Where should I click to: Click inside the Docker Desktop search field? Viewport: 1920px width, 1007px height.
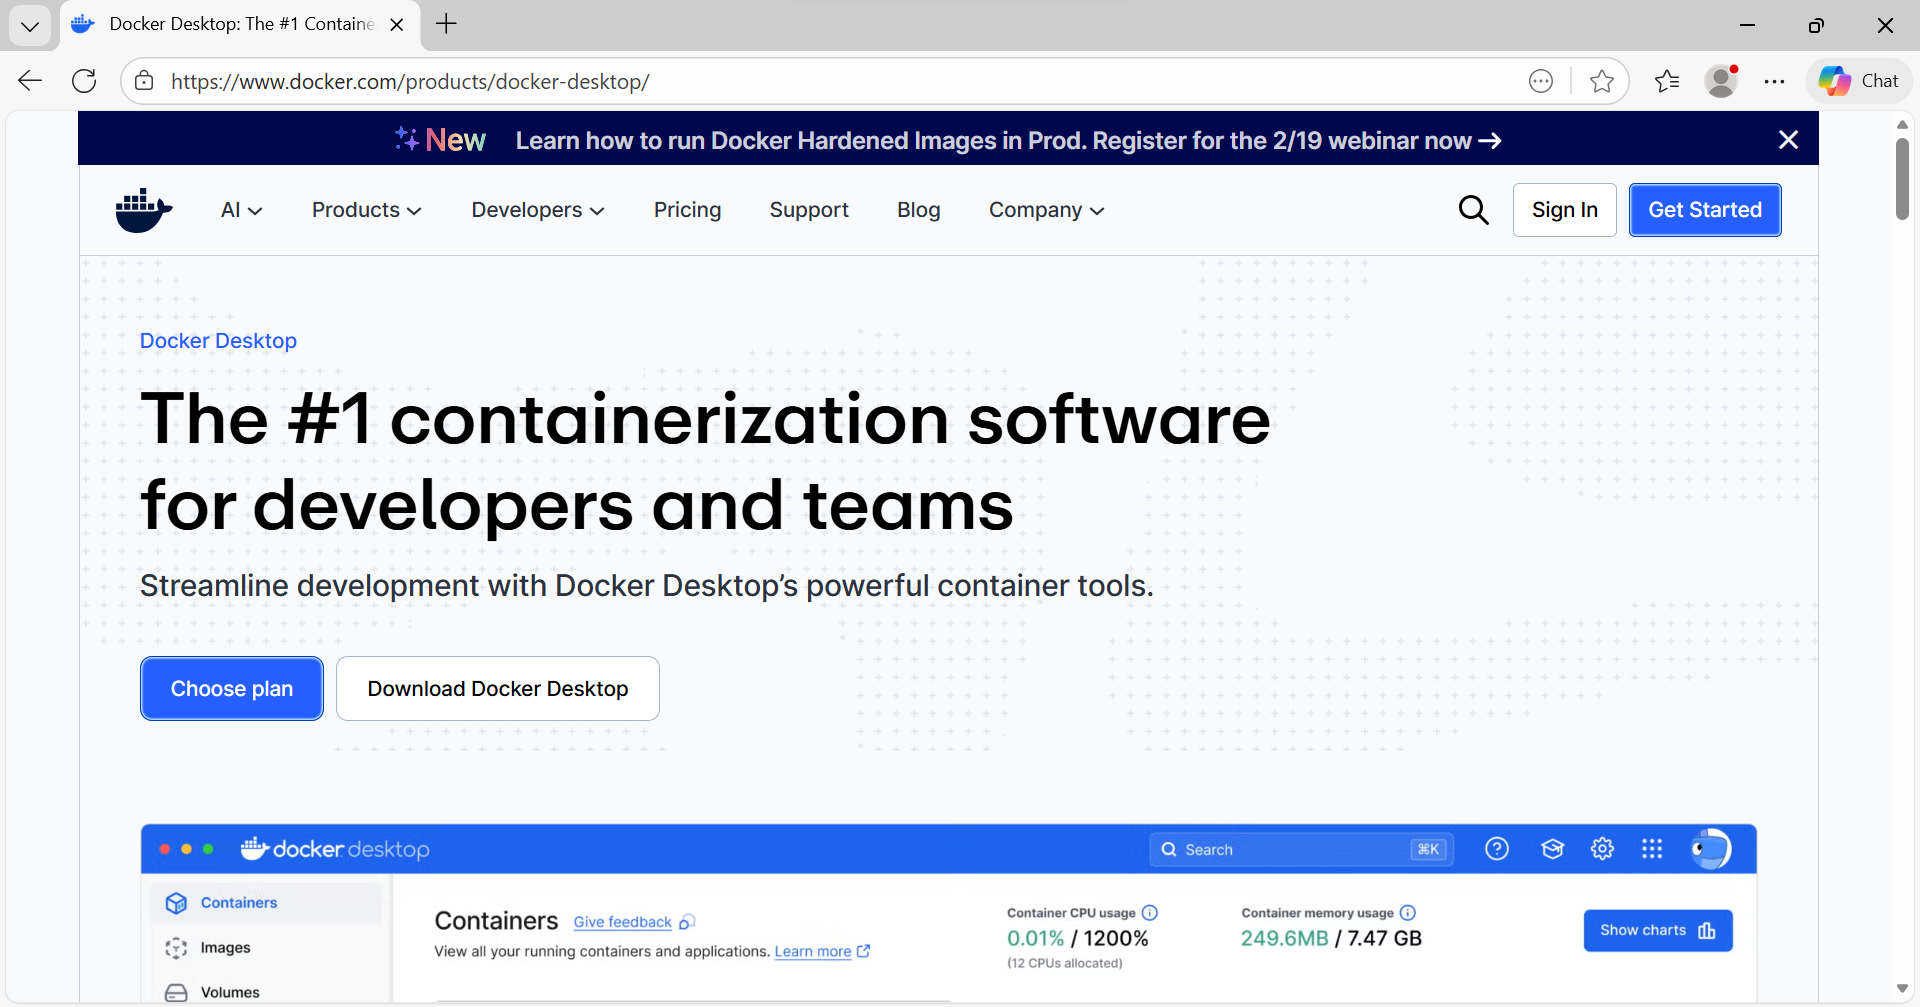pos(1300,848)
